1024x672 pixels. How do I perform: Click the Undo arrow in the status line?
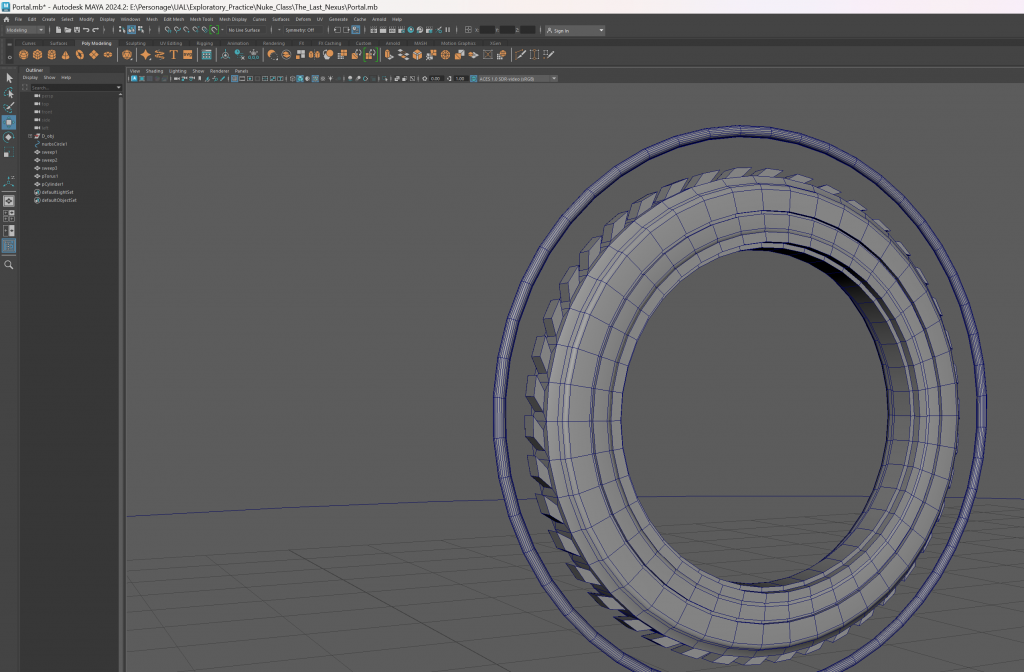[x=86, y=30]
